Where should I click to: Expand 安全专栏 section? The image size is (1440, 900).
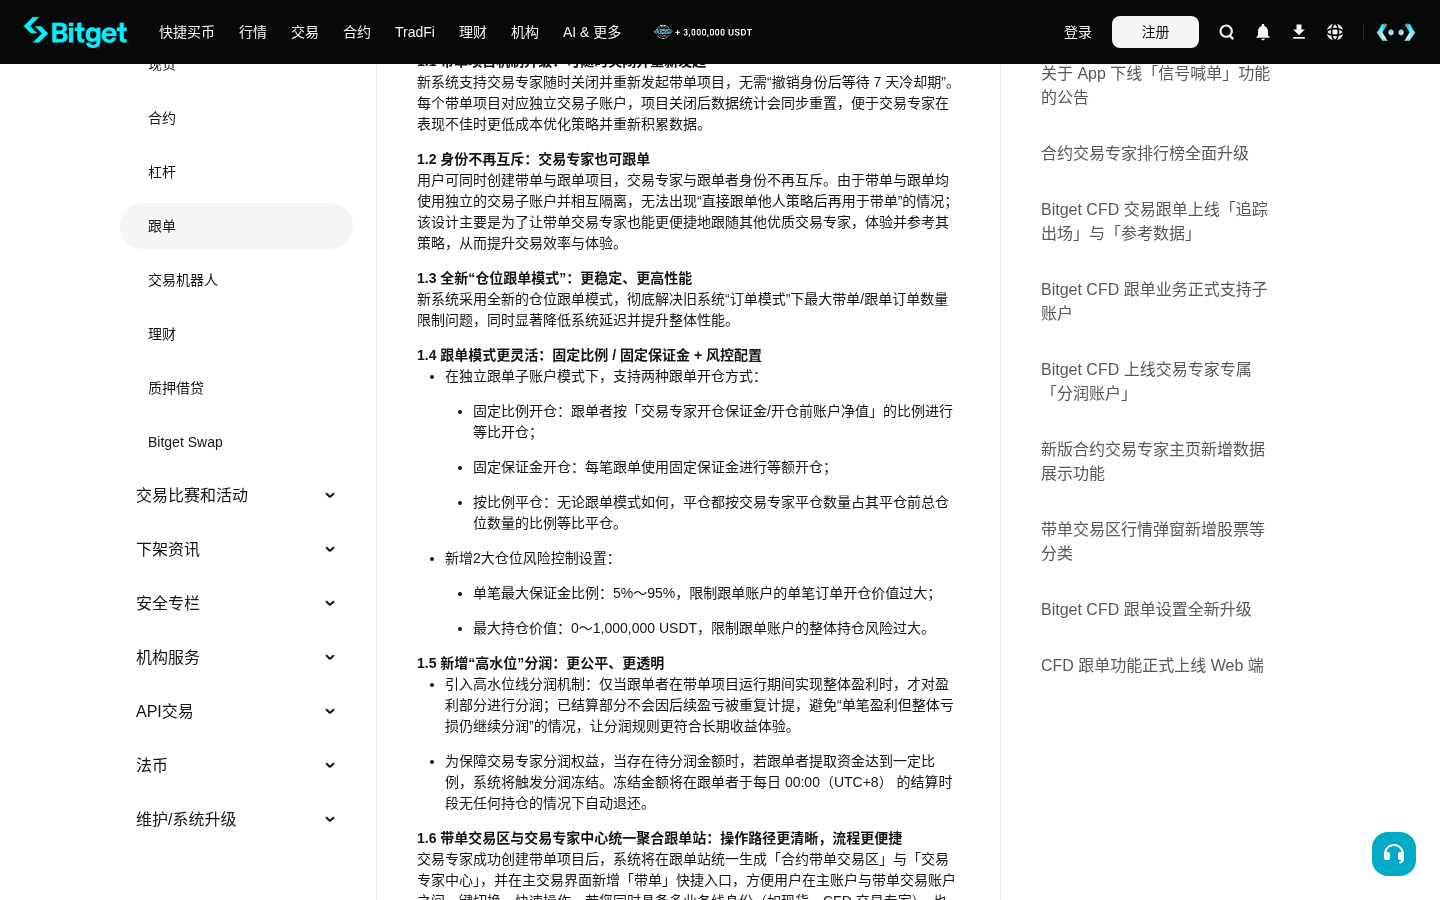coord(236,603)
